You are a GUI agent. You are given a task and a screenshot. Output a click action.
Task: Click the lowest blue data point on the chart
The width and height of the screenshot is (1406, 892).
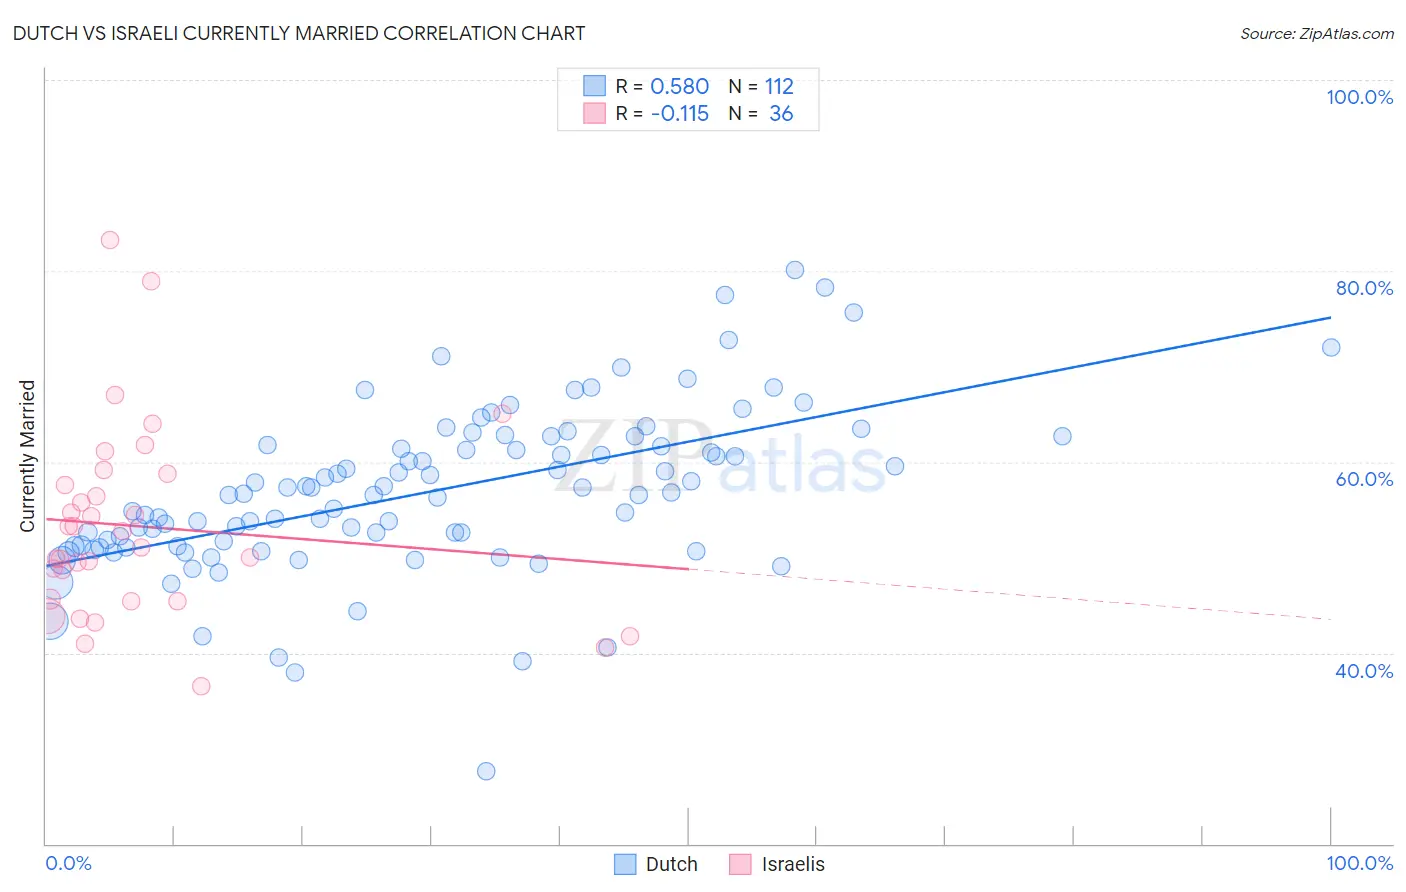pyautogui.click(x=486, y=771)
